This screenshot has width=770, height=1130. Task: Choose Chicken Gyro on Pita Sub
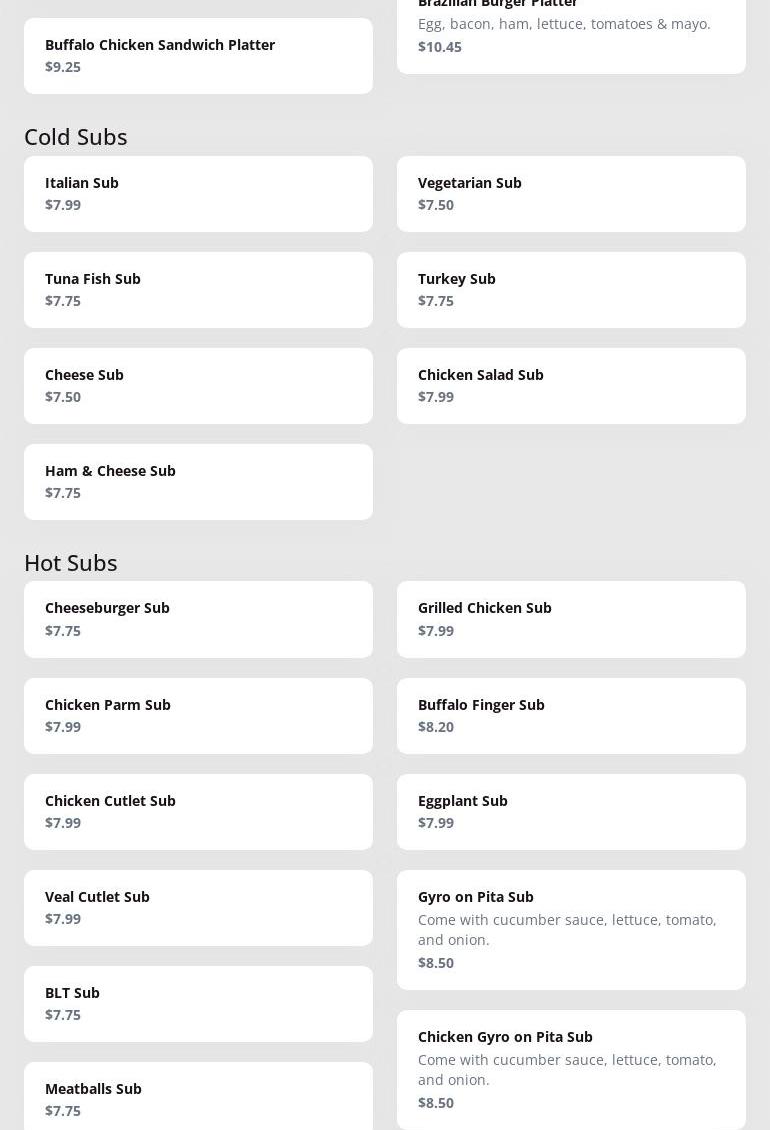pos(571,1069)
